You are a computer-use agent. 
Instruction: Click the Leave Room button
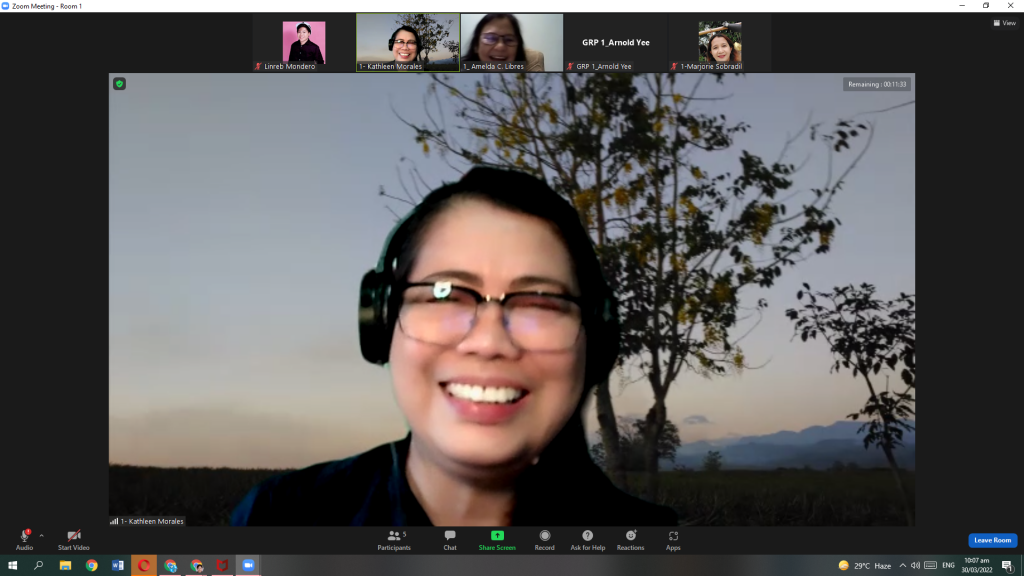point(992,540)
